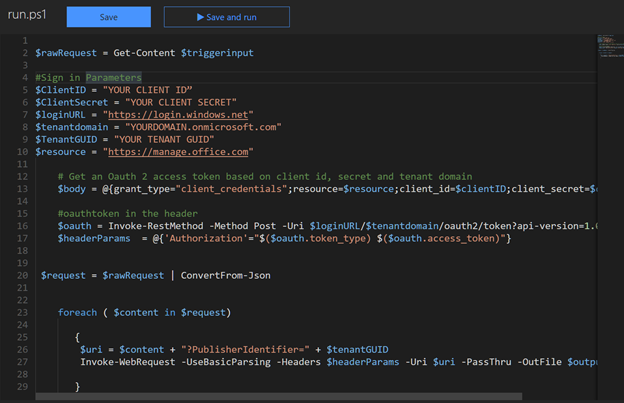624x403 pixels.
Task: Click the -OutFile parameter on line 27
Action: (539, 362)
